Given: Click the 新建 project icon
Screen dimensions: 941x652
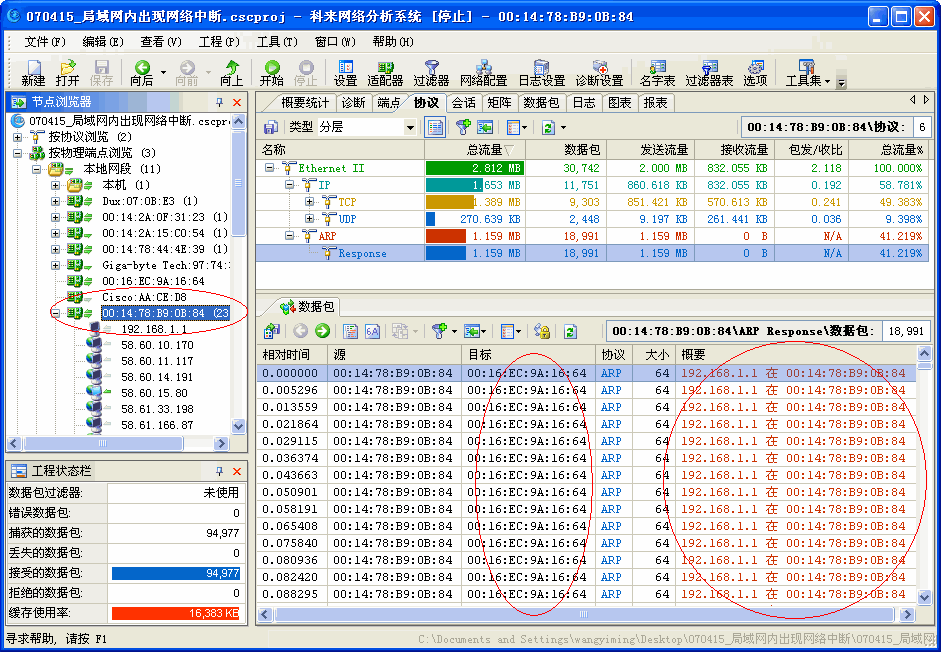Looking at the screenshot, I should tap(32, 70).
